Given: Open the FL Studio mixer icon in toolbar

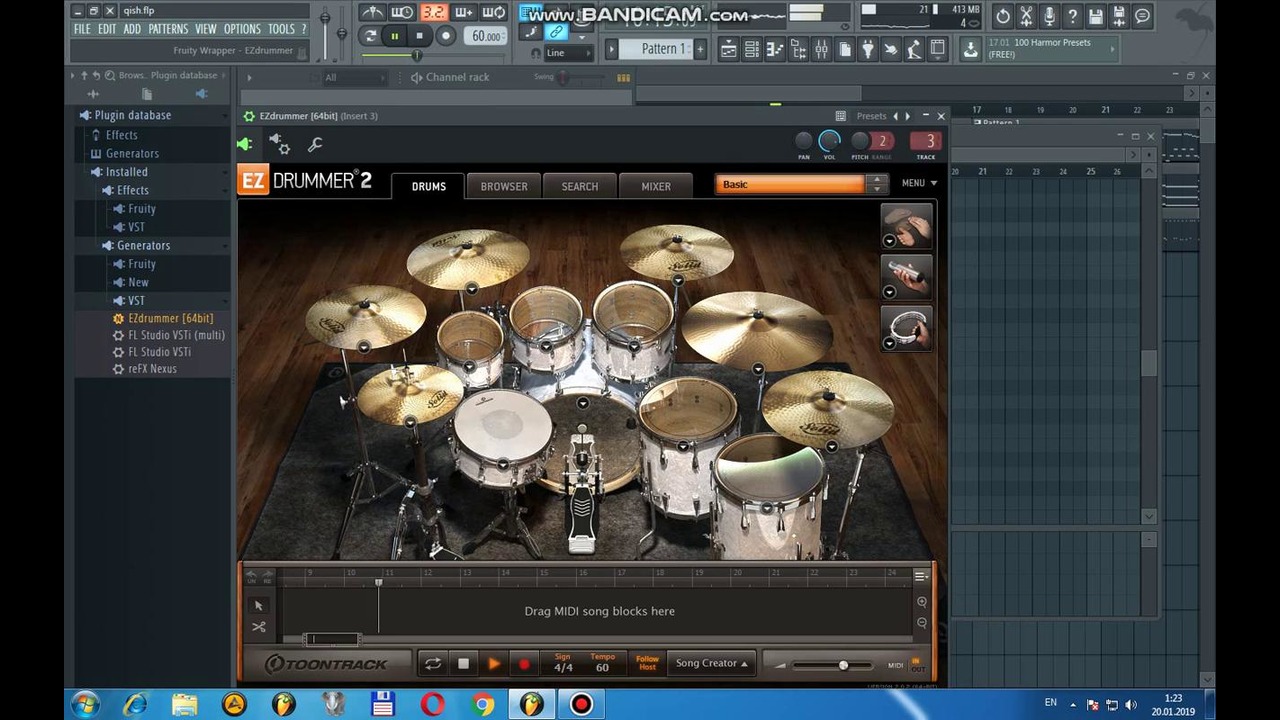Looking at the screenshot, I should coord(821,49).
